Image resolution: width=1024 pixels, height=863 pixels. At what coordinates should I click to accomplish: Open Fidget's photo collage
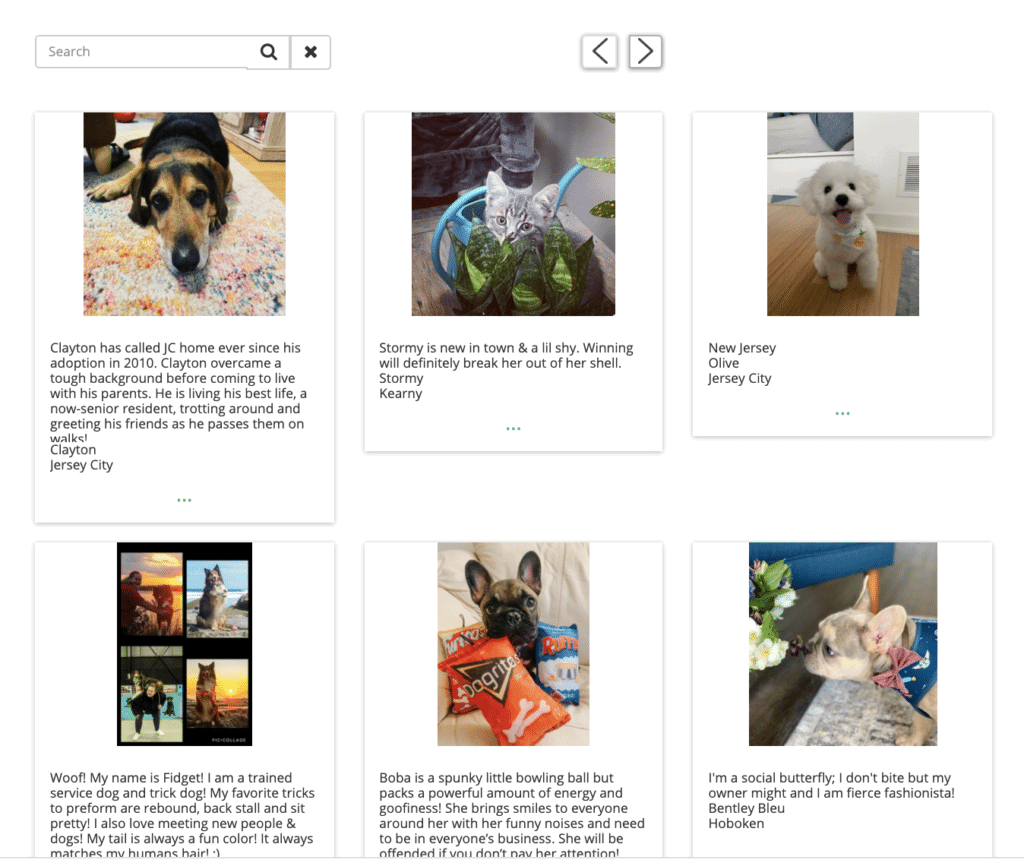(x=184, y=644)
